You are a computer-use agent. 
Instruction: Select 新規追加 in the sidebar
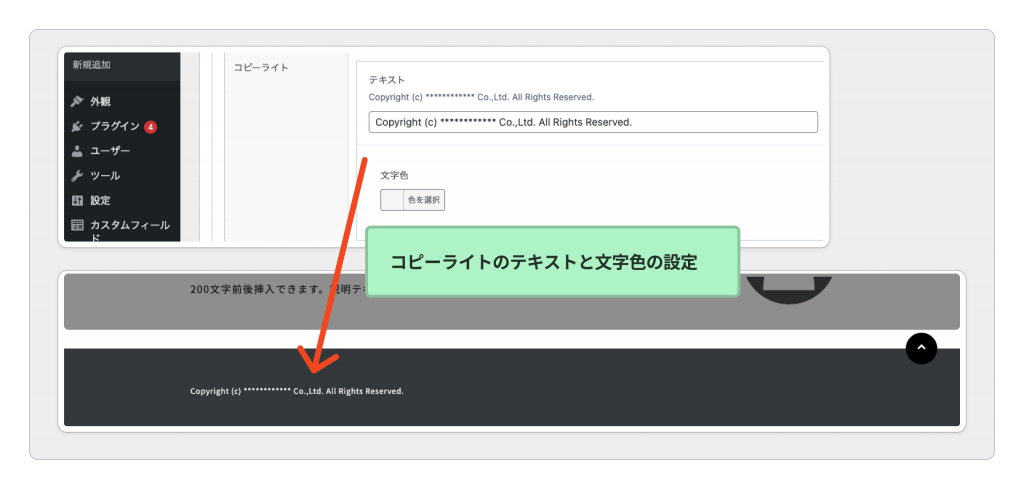coord(91,65)
